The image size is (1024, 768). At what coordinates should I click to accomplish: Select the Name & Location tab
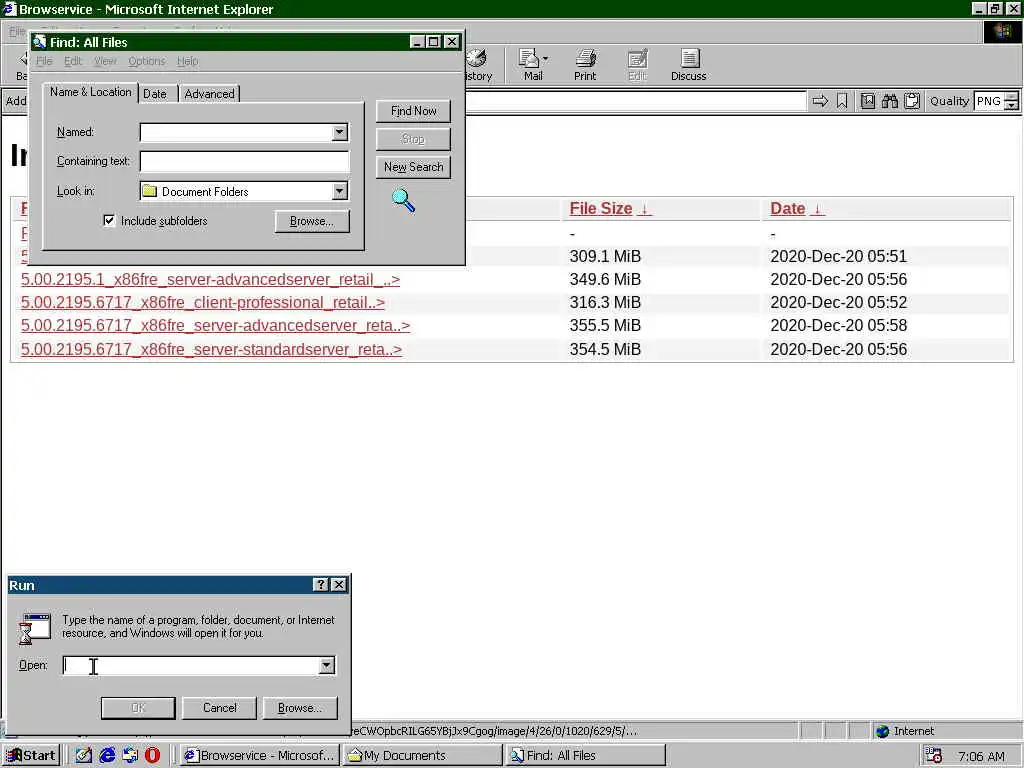[x=91, y=92]
